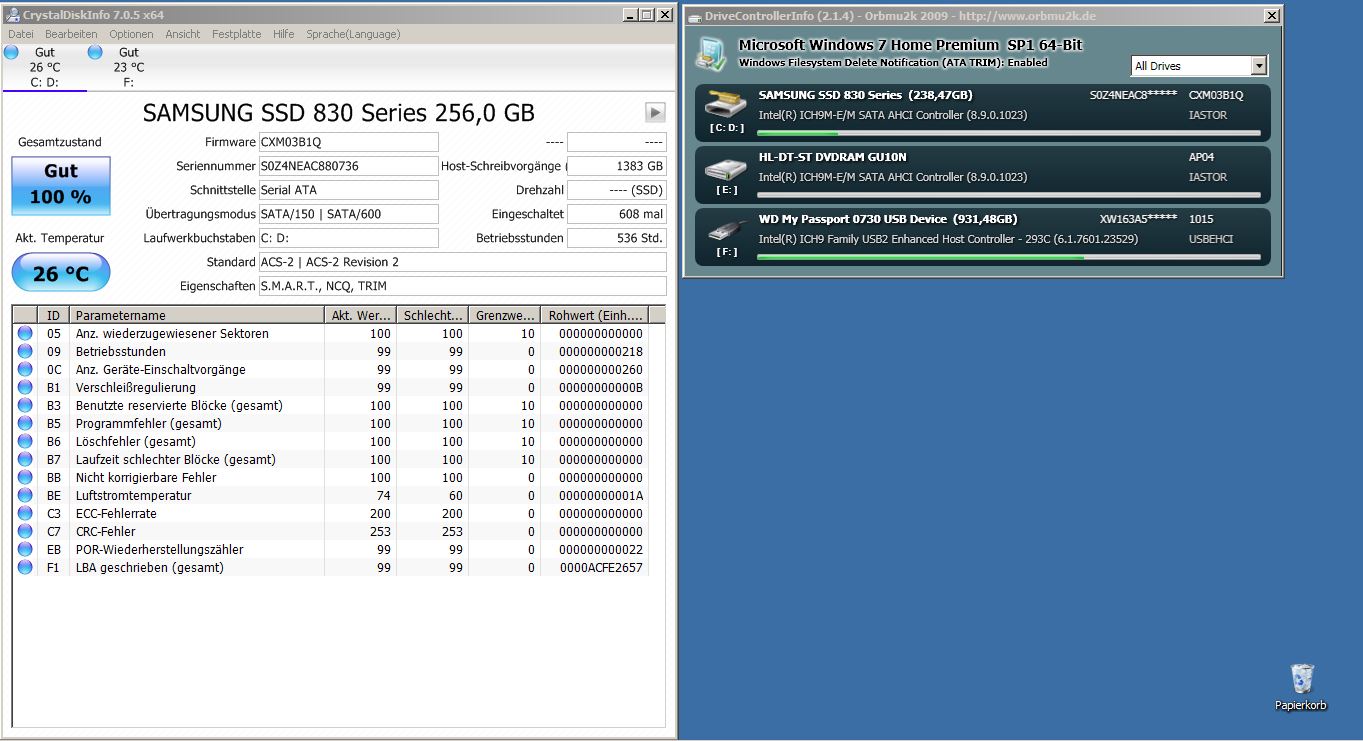1363x741 pixels.
Task: Sort by the ID column header
Action: tap(54, 315)
